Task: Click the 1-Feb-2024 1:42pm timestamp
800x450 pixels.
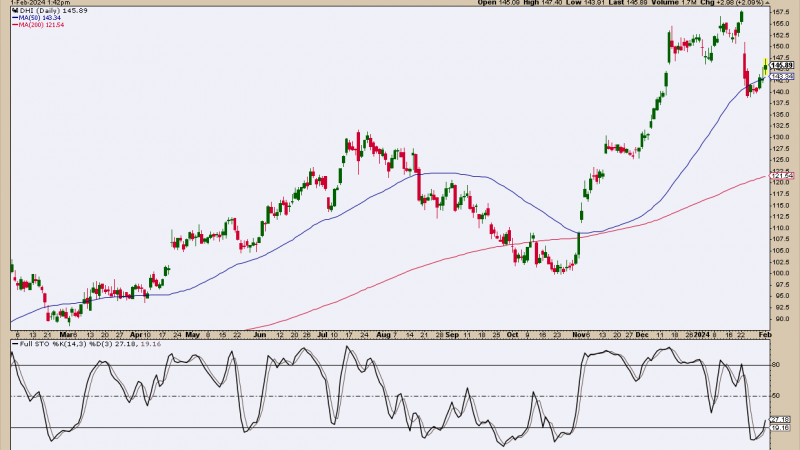Action: point(40,3)
